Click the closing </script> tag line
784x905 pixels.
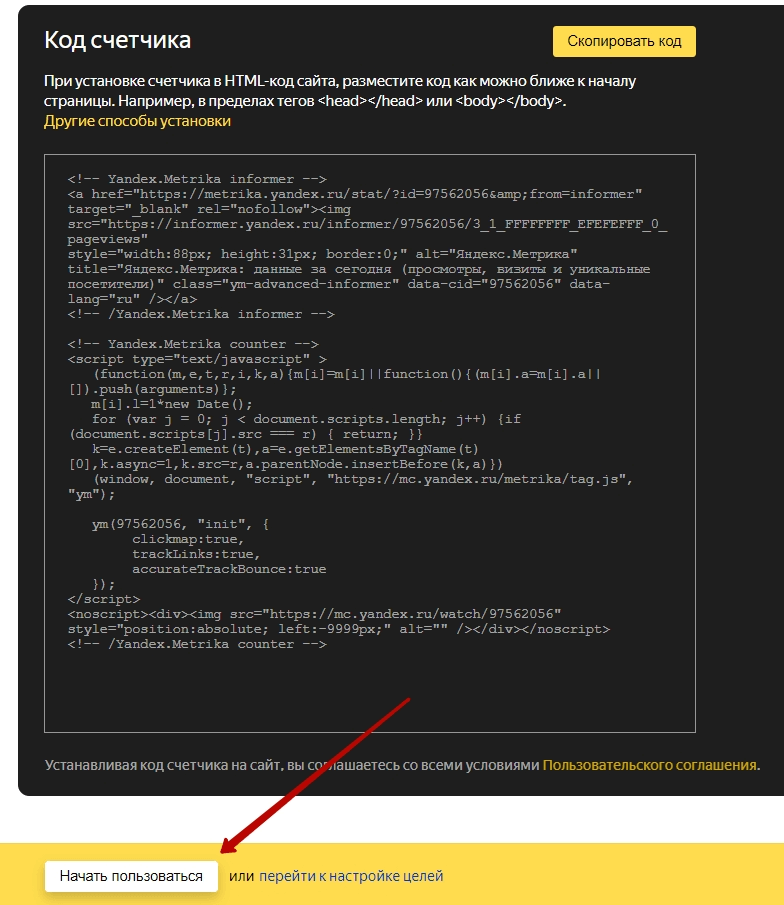click(104, 599)
